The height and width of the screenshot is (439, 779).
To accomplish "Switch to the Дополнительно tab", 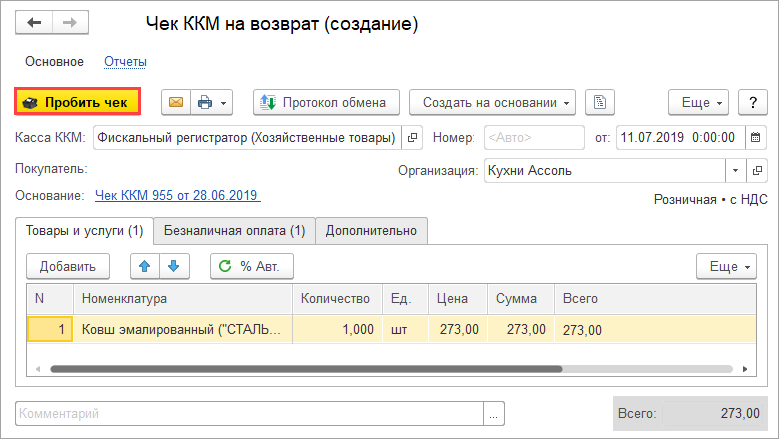I will point(373,231).
